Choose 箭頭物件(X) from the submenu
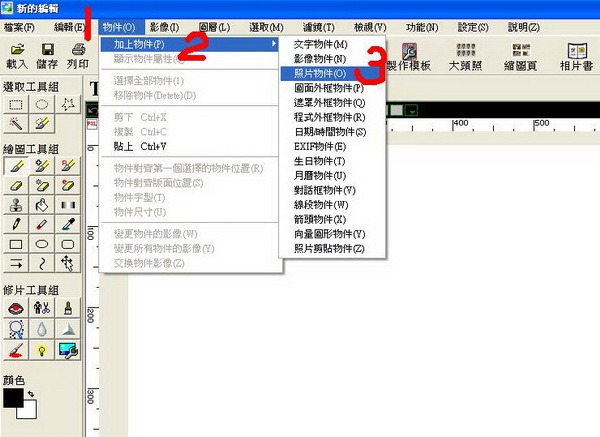600x437 pixels. pyautogui.click(x=332, y=219)
